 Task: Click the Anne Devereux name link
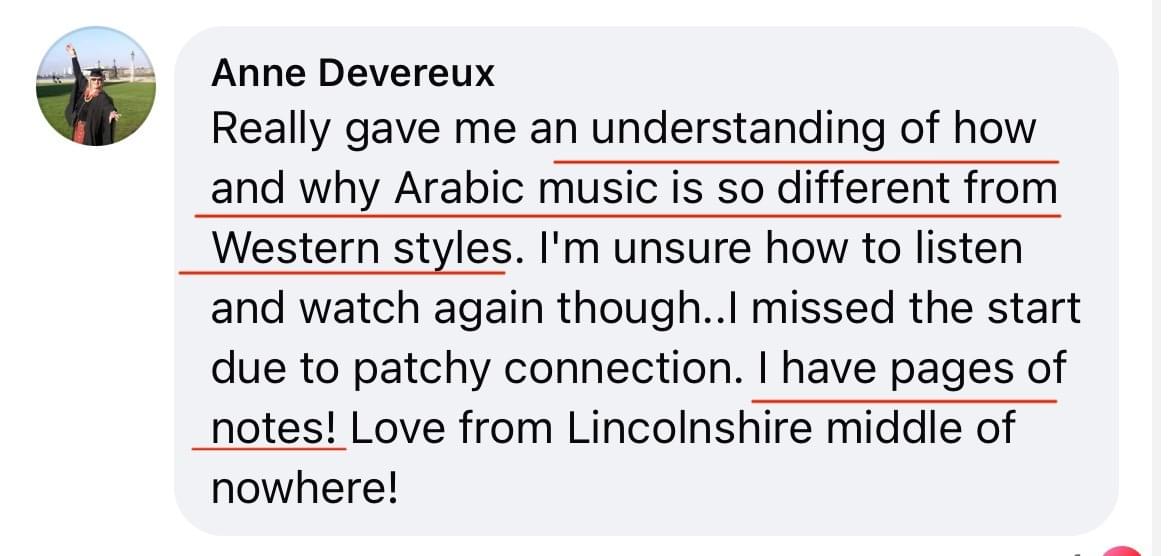click(354, 72)
